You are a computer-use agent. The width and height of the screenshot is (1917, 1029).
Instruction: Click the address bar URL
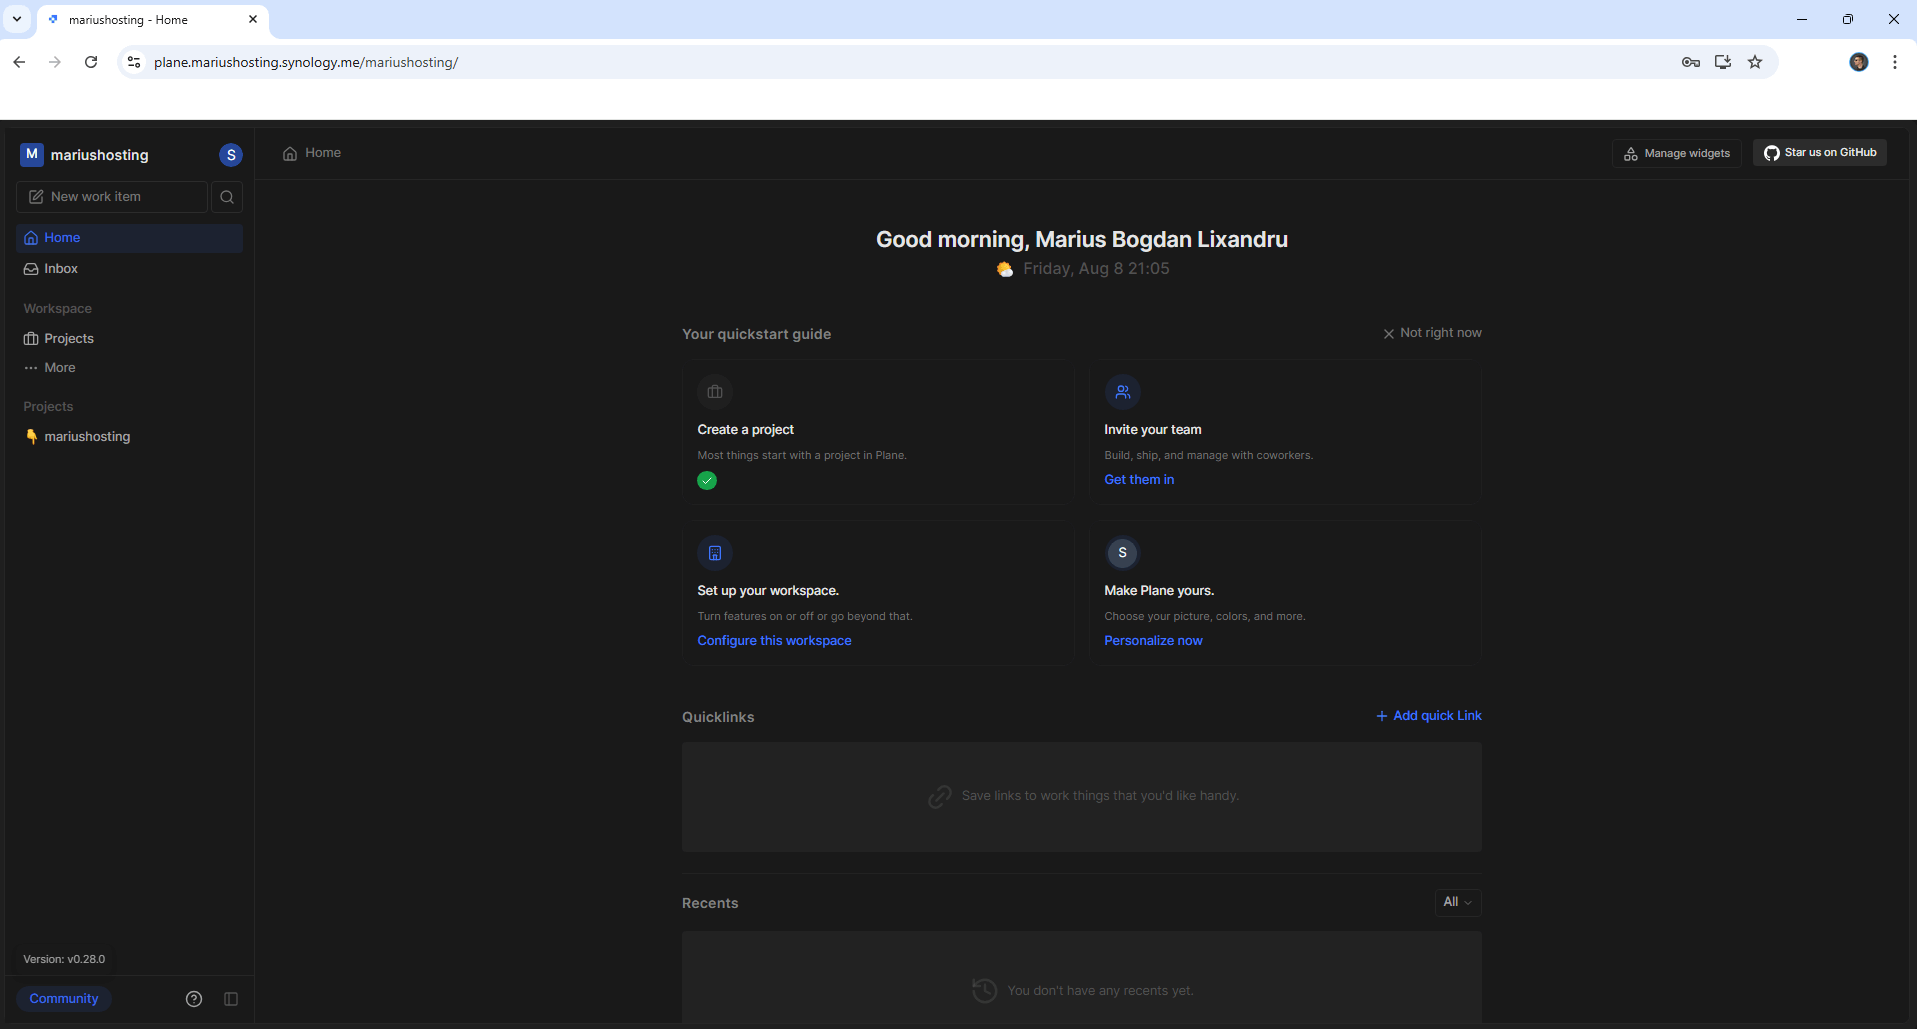point(306,62)
